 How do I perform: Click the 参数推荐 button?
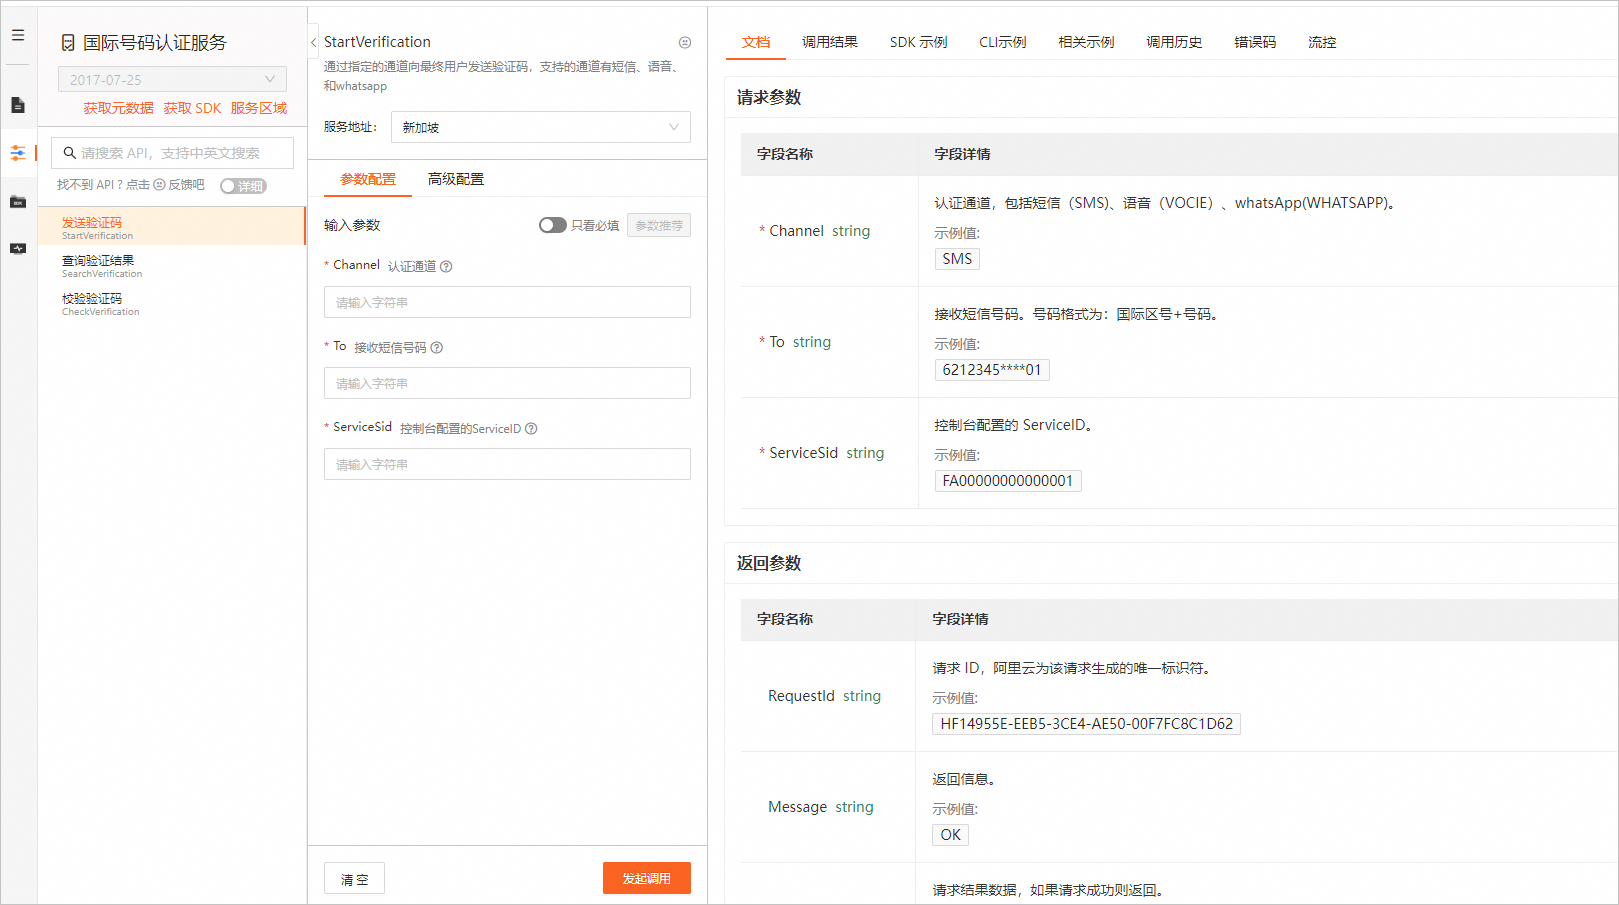[659, 225]
